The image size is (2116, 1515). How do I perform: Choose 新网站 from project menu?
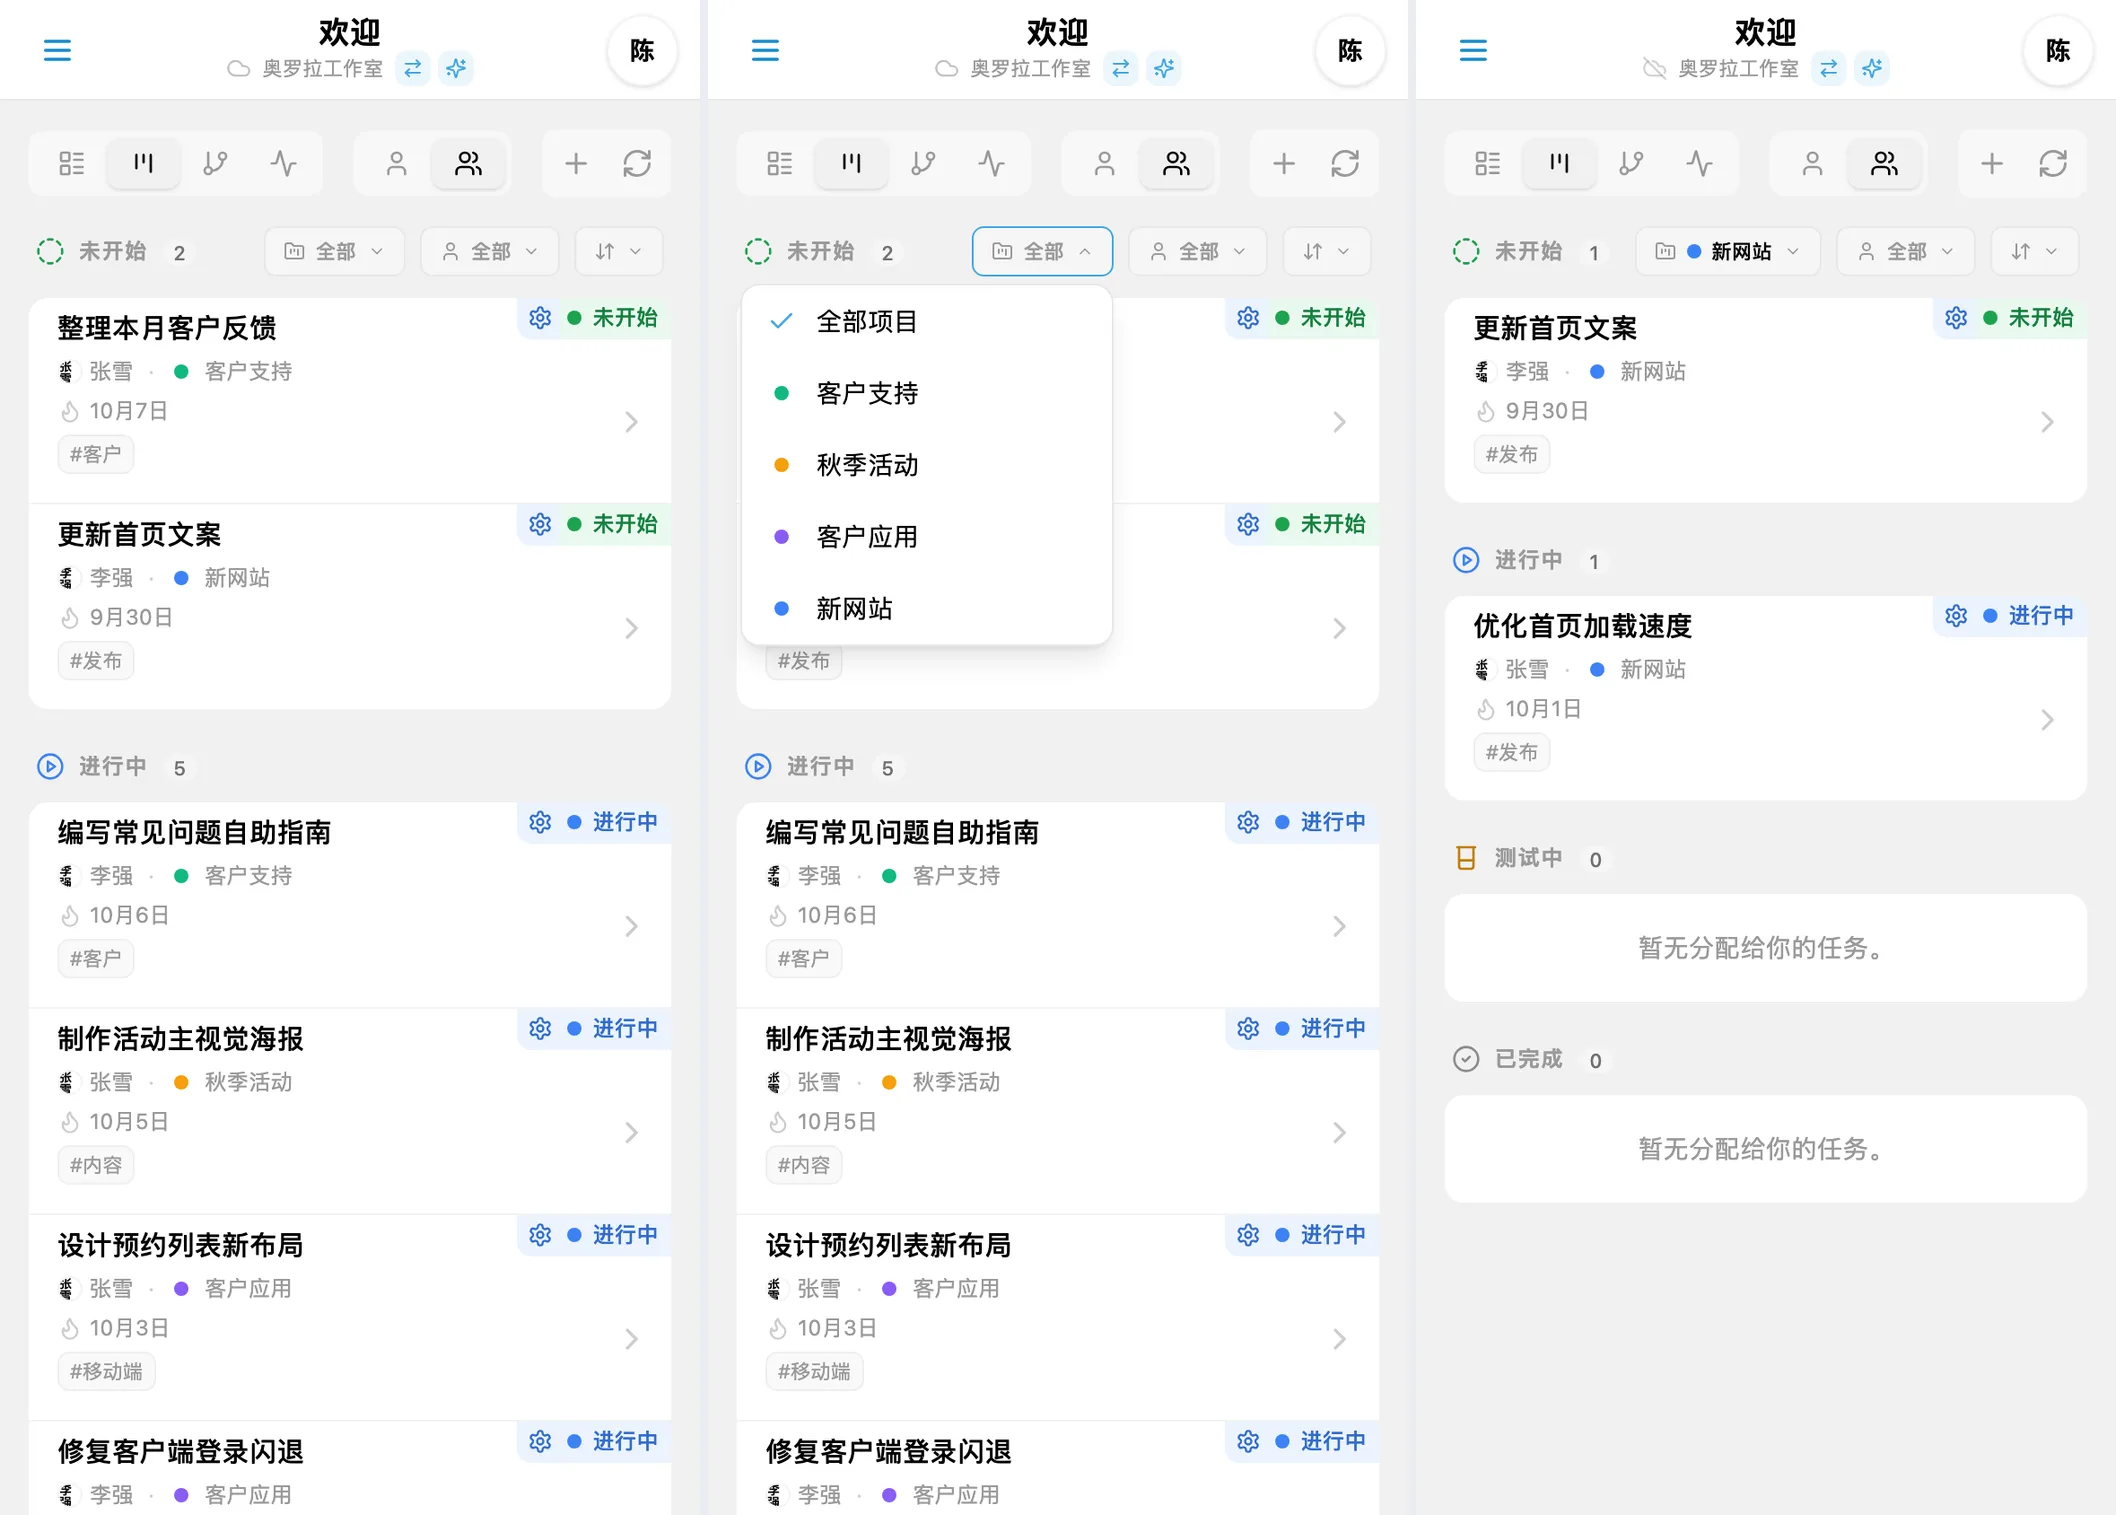pos(927,608)
